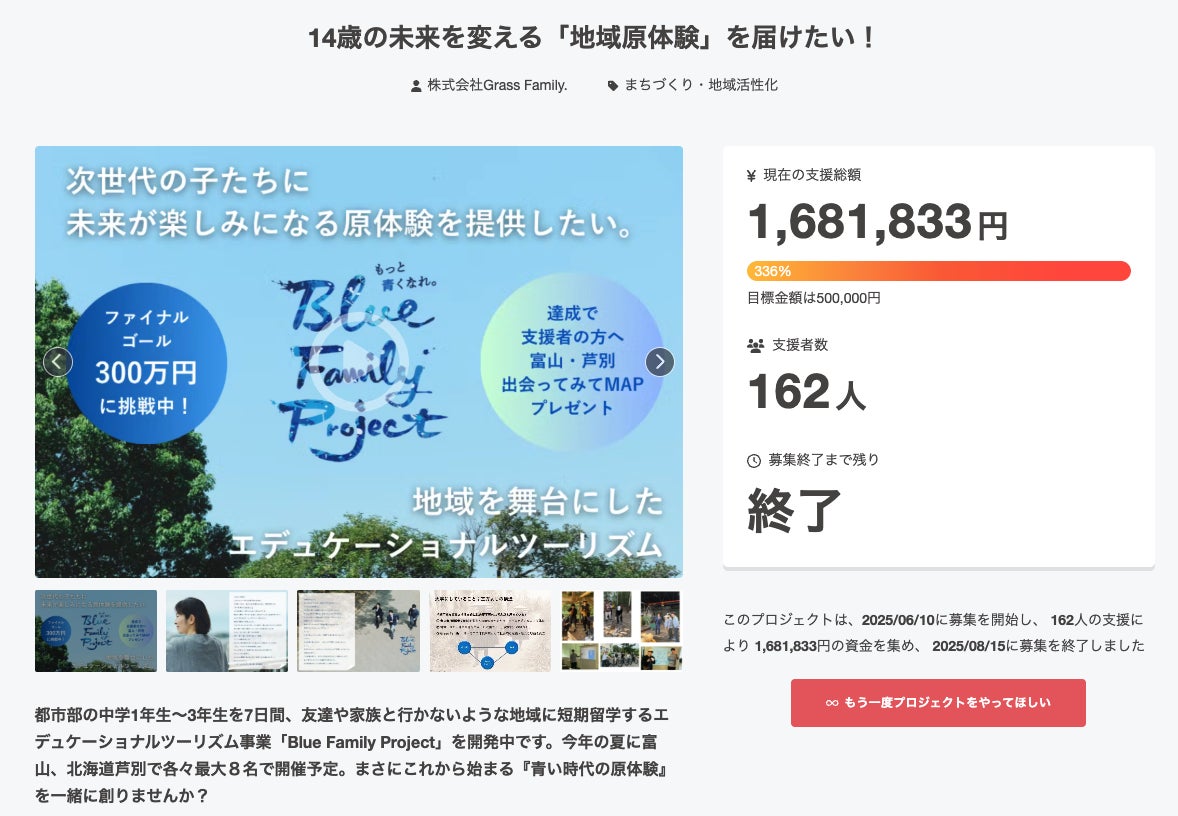Select the thumbnail with woman's portrait
This screenshot has width=1178, height=816.
coord(227,630)
